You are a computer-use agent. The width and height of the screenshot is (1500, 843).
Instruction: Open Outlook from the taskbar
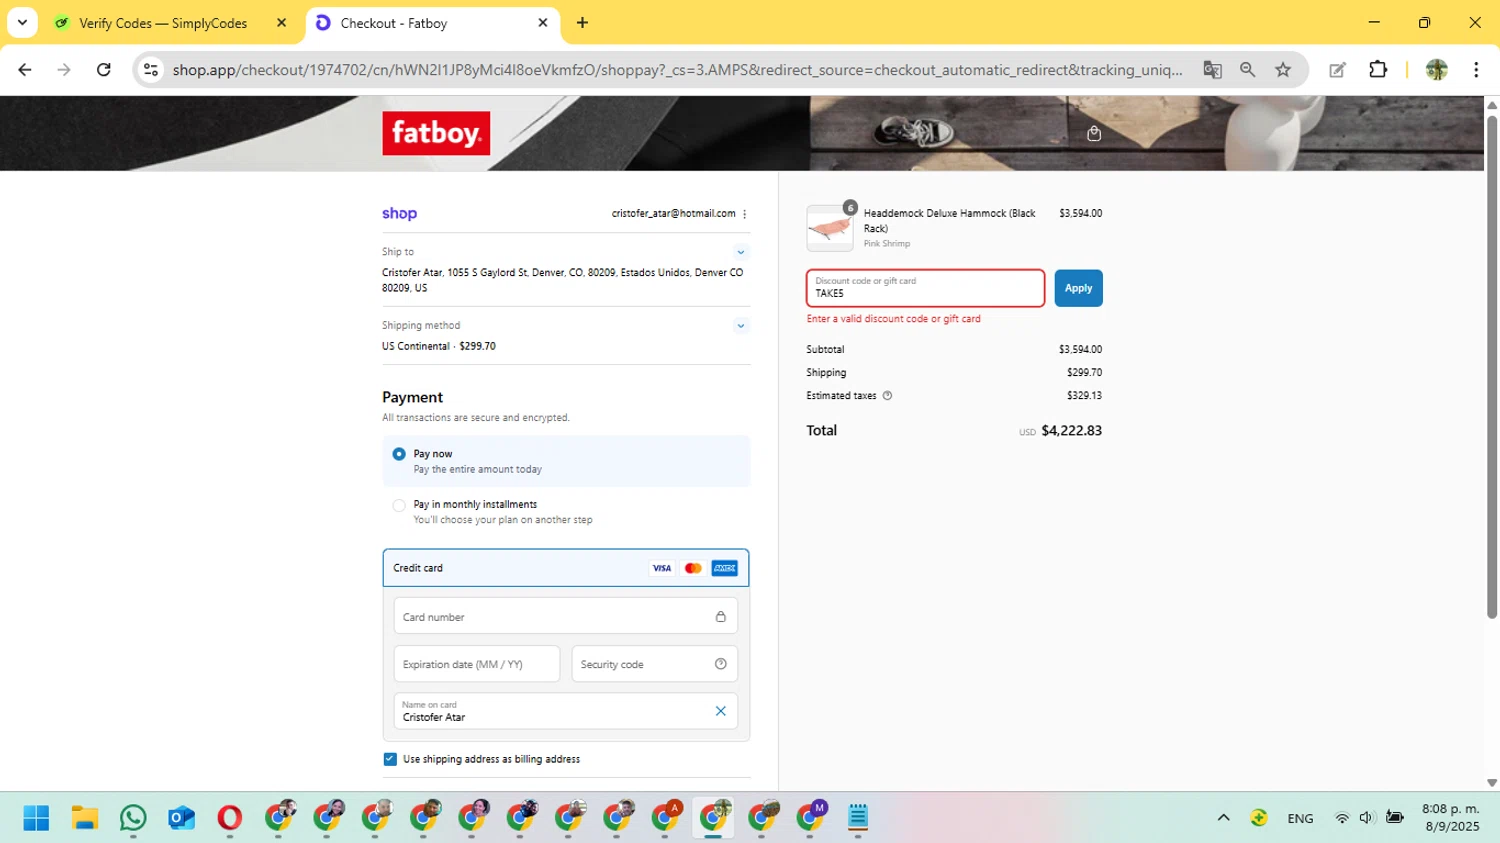[x=181, y=818]
